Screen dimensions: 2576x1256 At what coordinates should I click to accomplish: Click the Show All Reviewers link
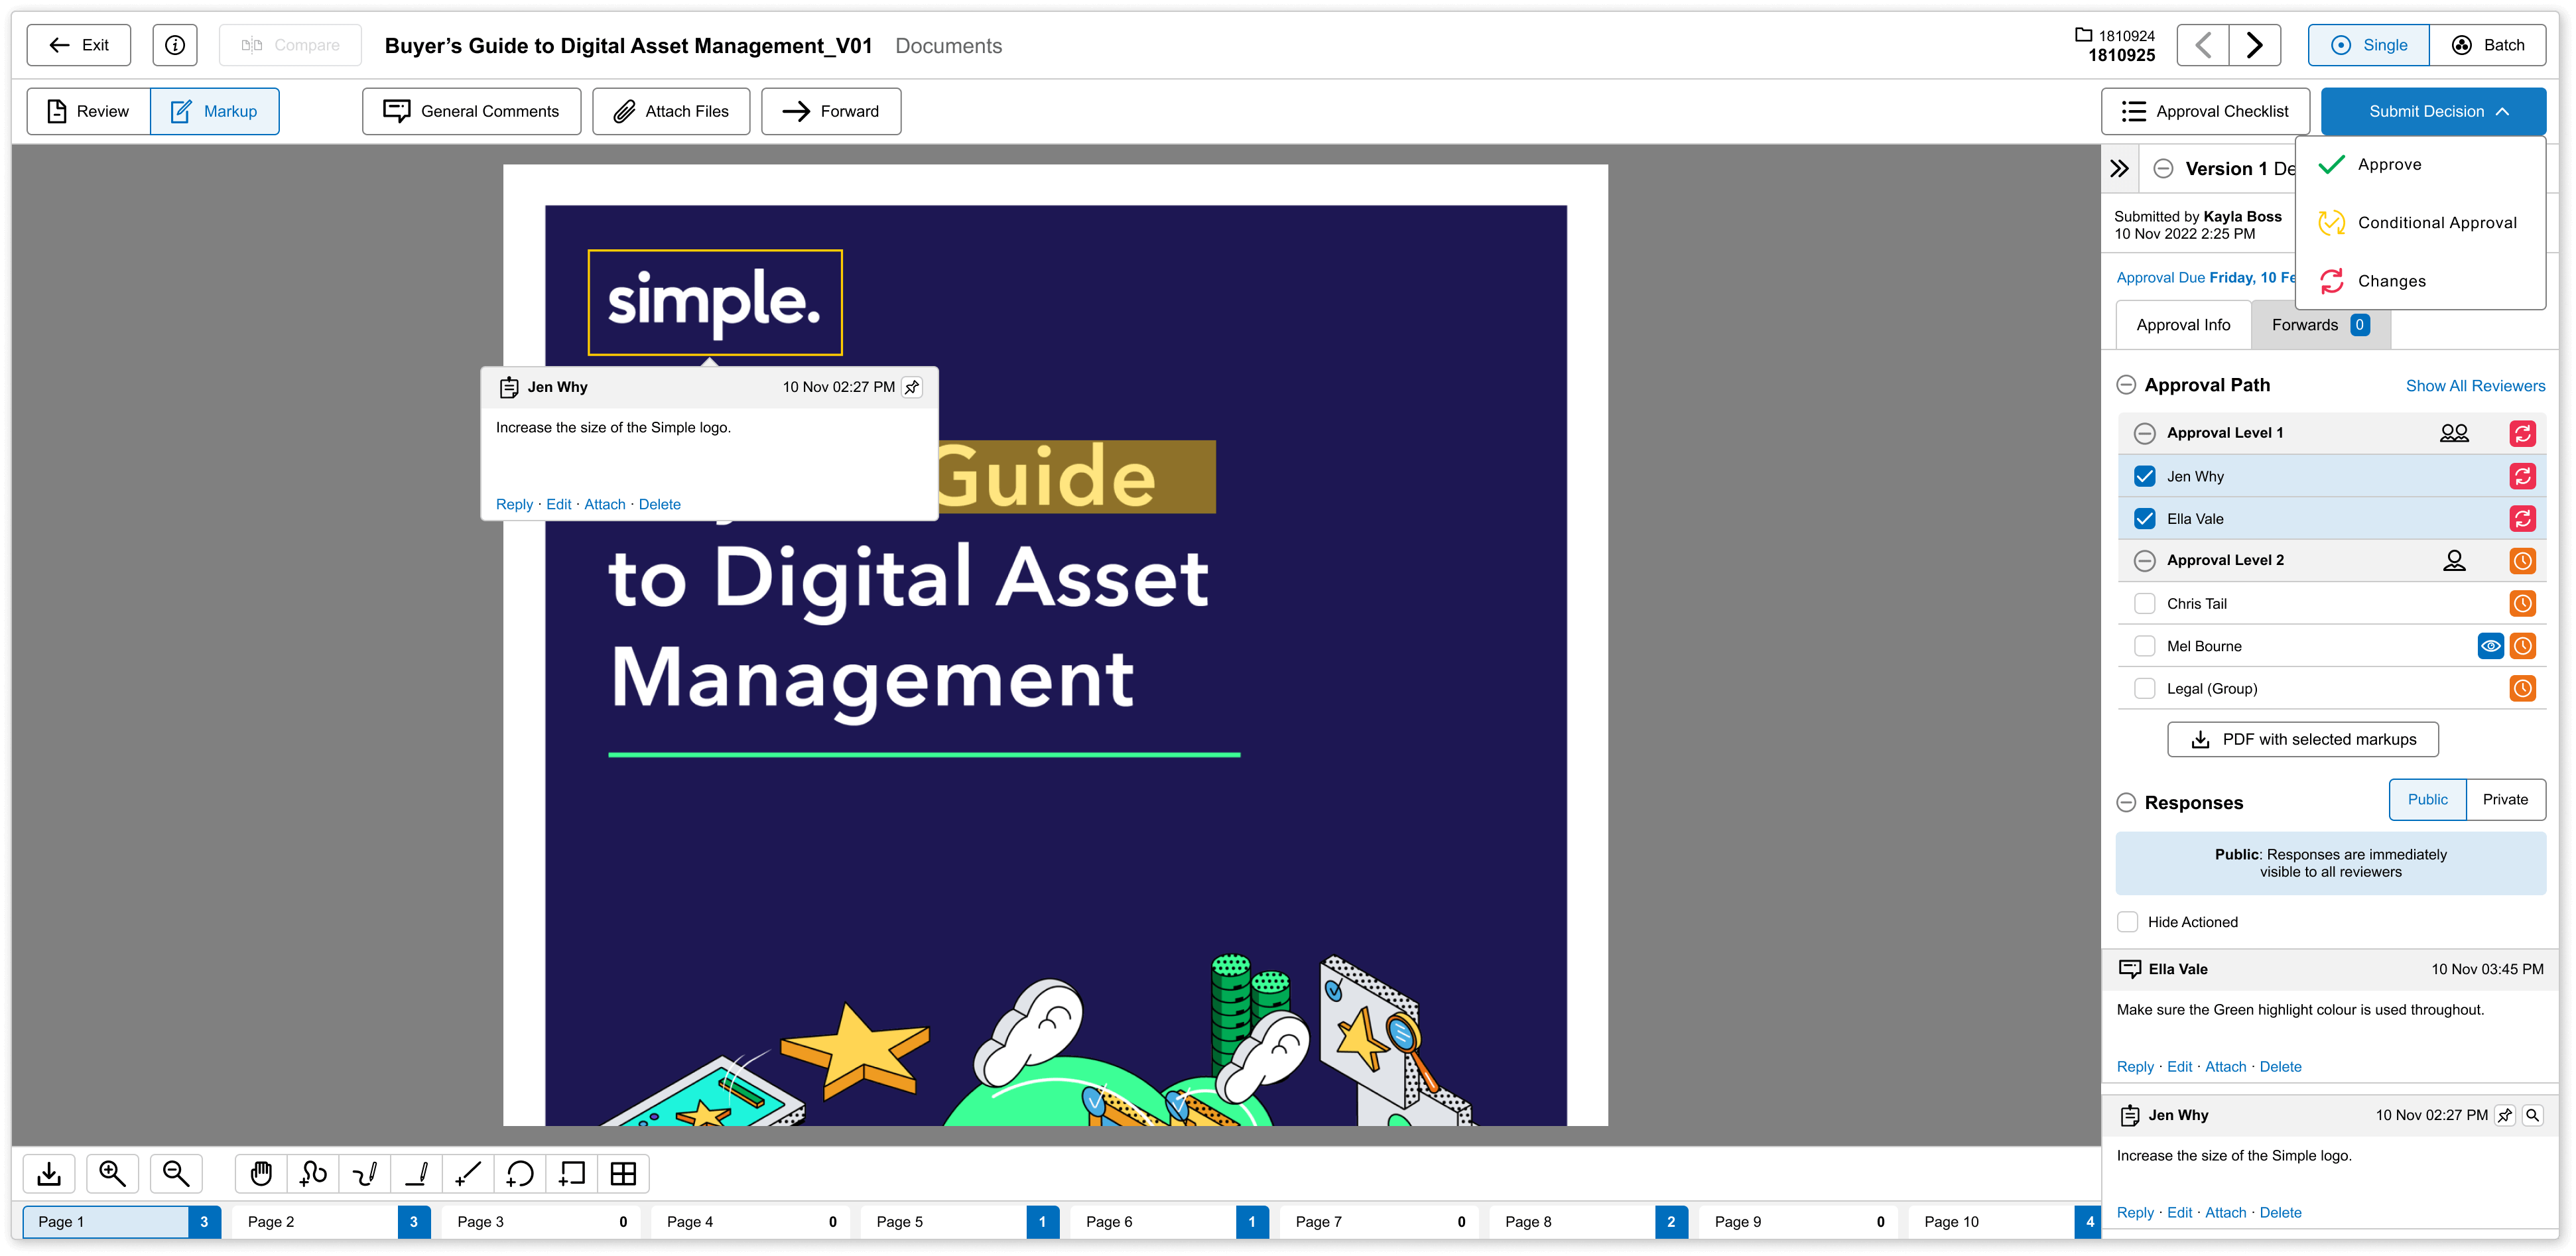pyautogui.click(x=2475, y=386)
